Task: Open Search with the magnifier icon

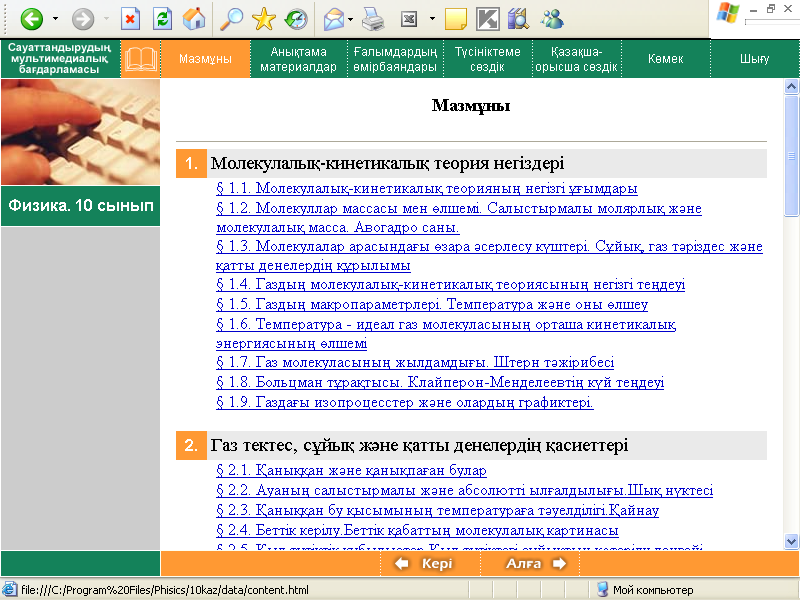Action: pos(232,18)
